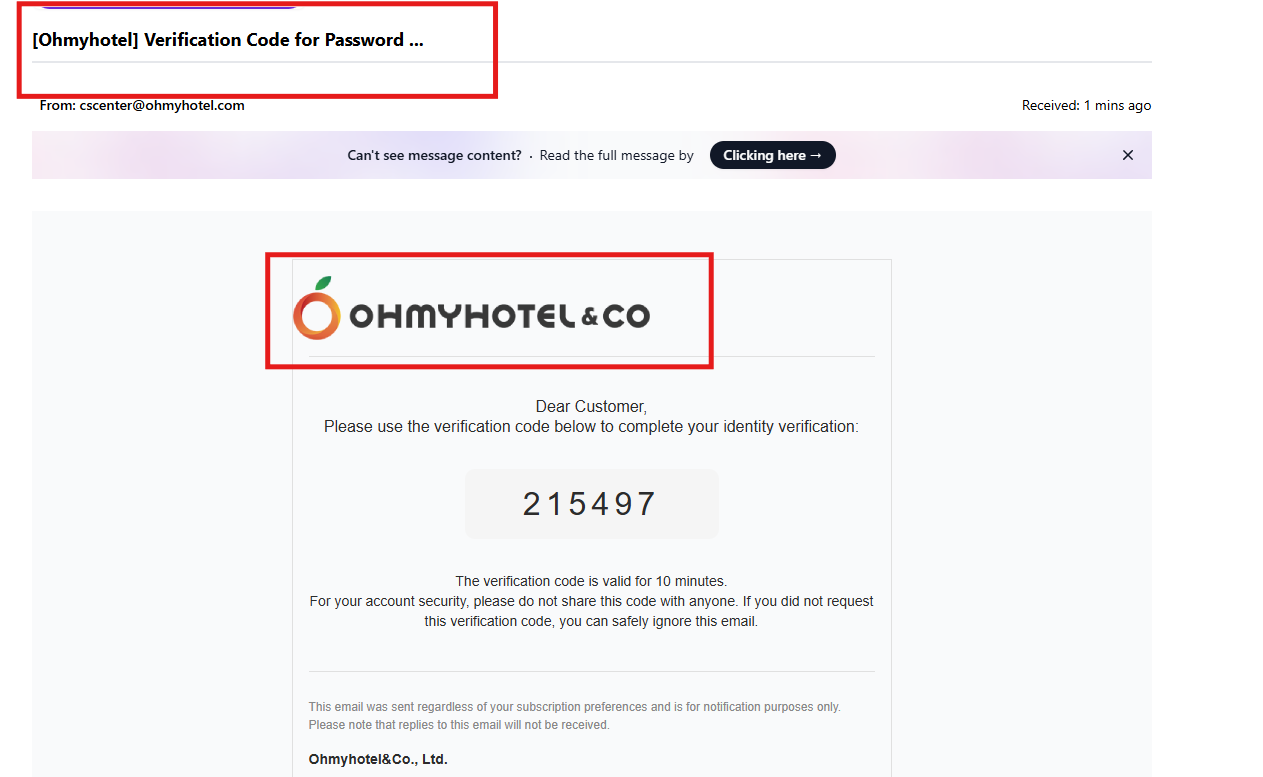Click the "replies to this email" notice
Viewport: 1263px width, 777px height.
click(x=459, y=725)
